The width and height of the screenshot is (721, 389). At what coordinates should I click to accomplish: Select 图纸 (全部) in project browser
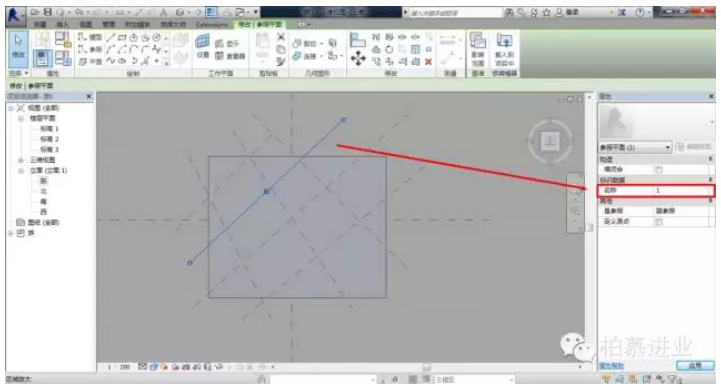(x=43, y=223)
